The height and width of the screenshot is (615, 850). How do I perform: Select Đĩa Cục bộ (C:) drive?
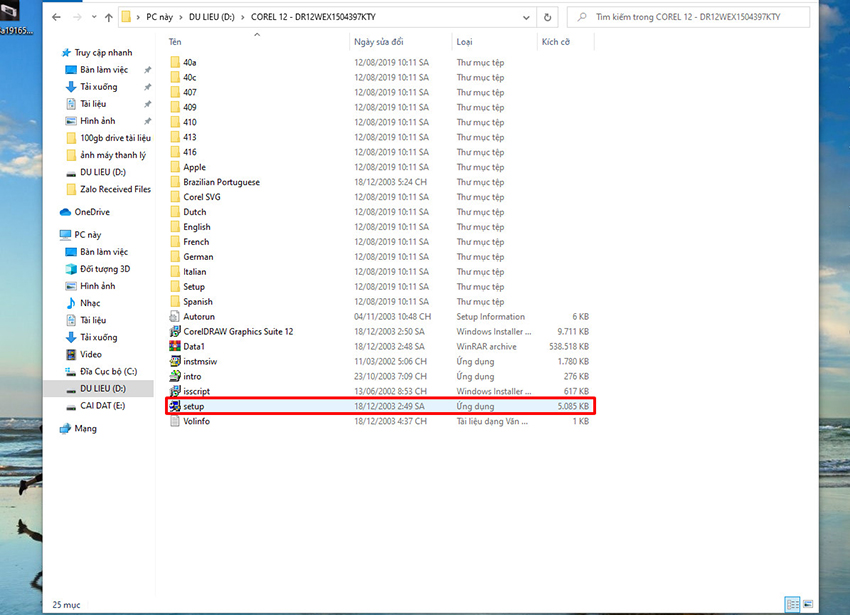pos(108,371)
